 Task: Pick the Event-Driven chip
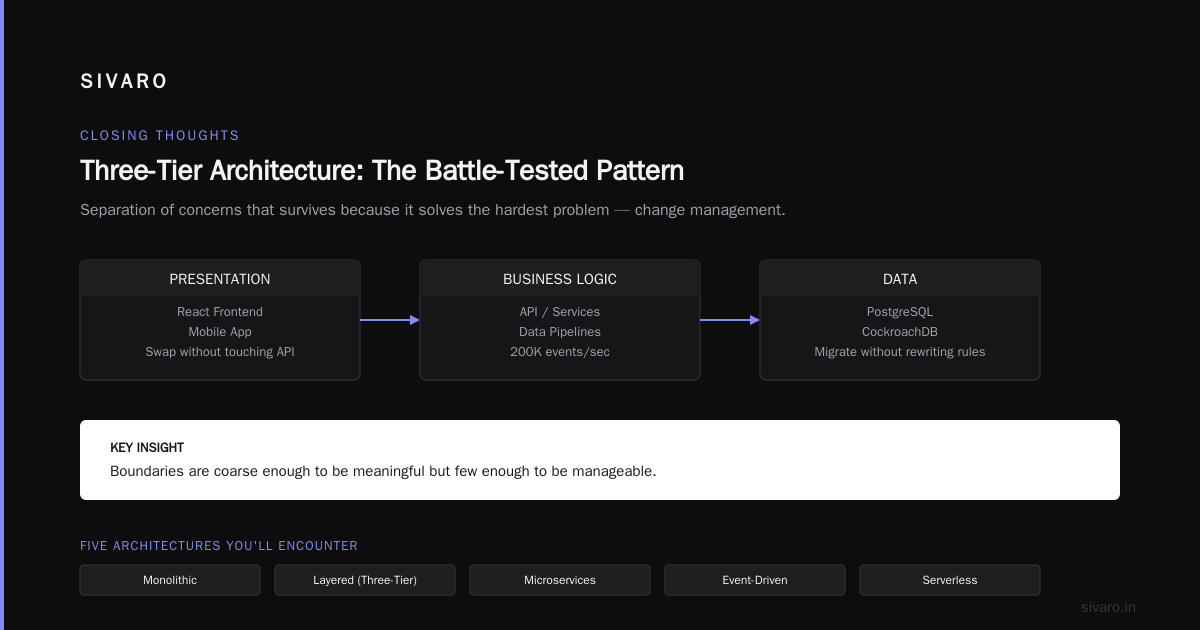[x=755, y=580]
